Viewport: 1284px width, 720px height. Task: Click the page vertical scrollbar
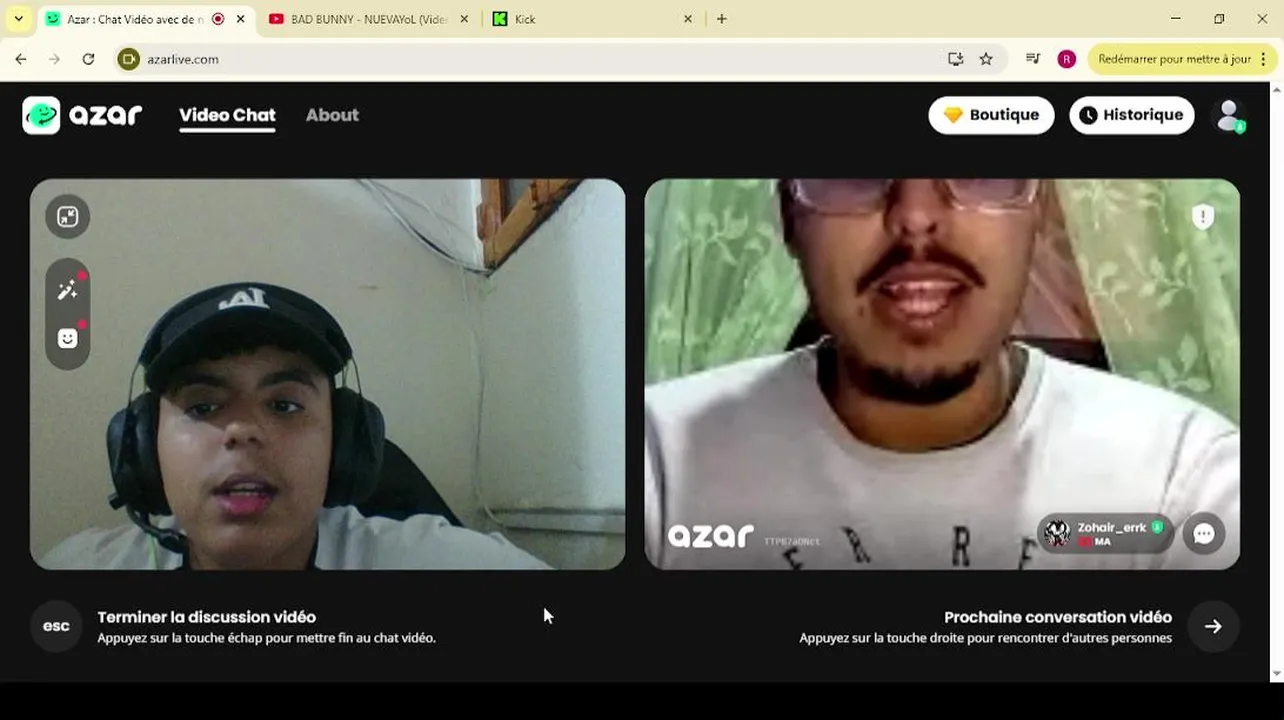1277,380
